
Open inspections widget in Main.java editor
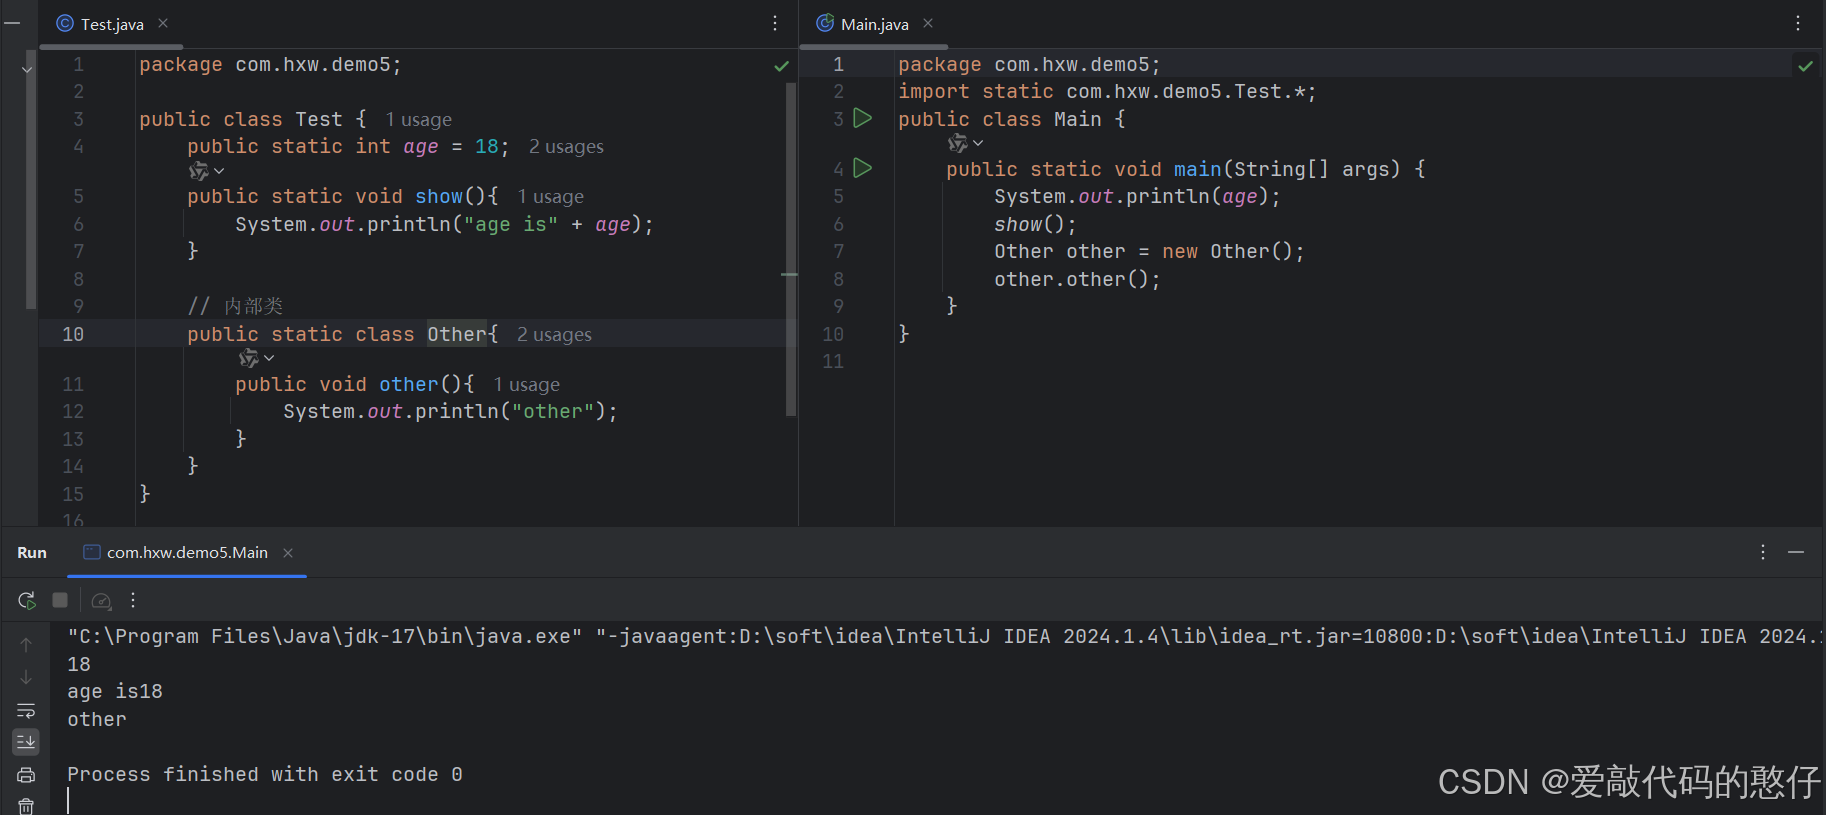click(1805, 66)
